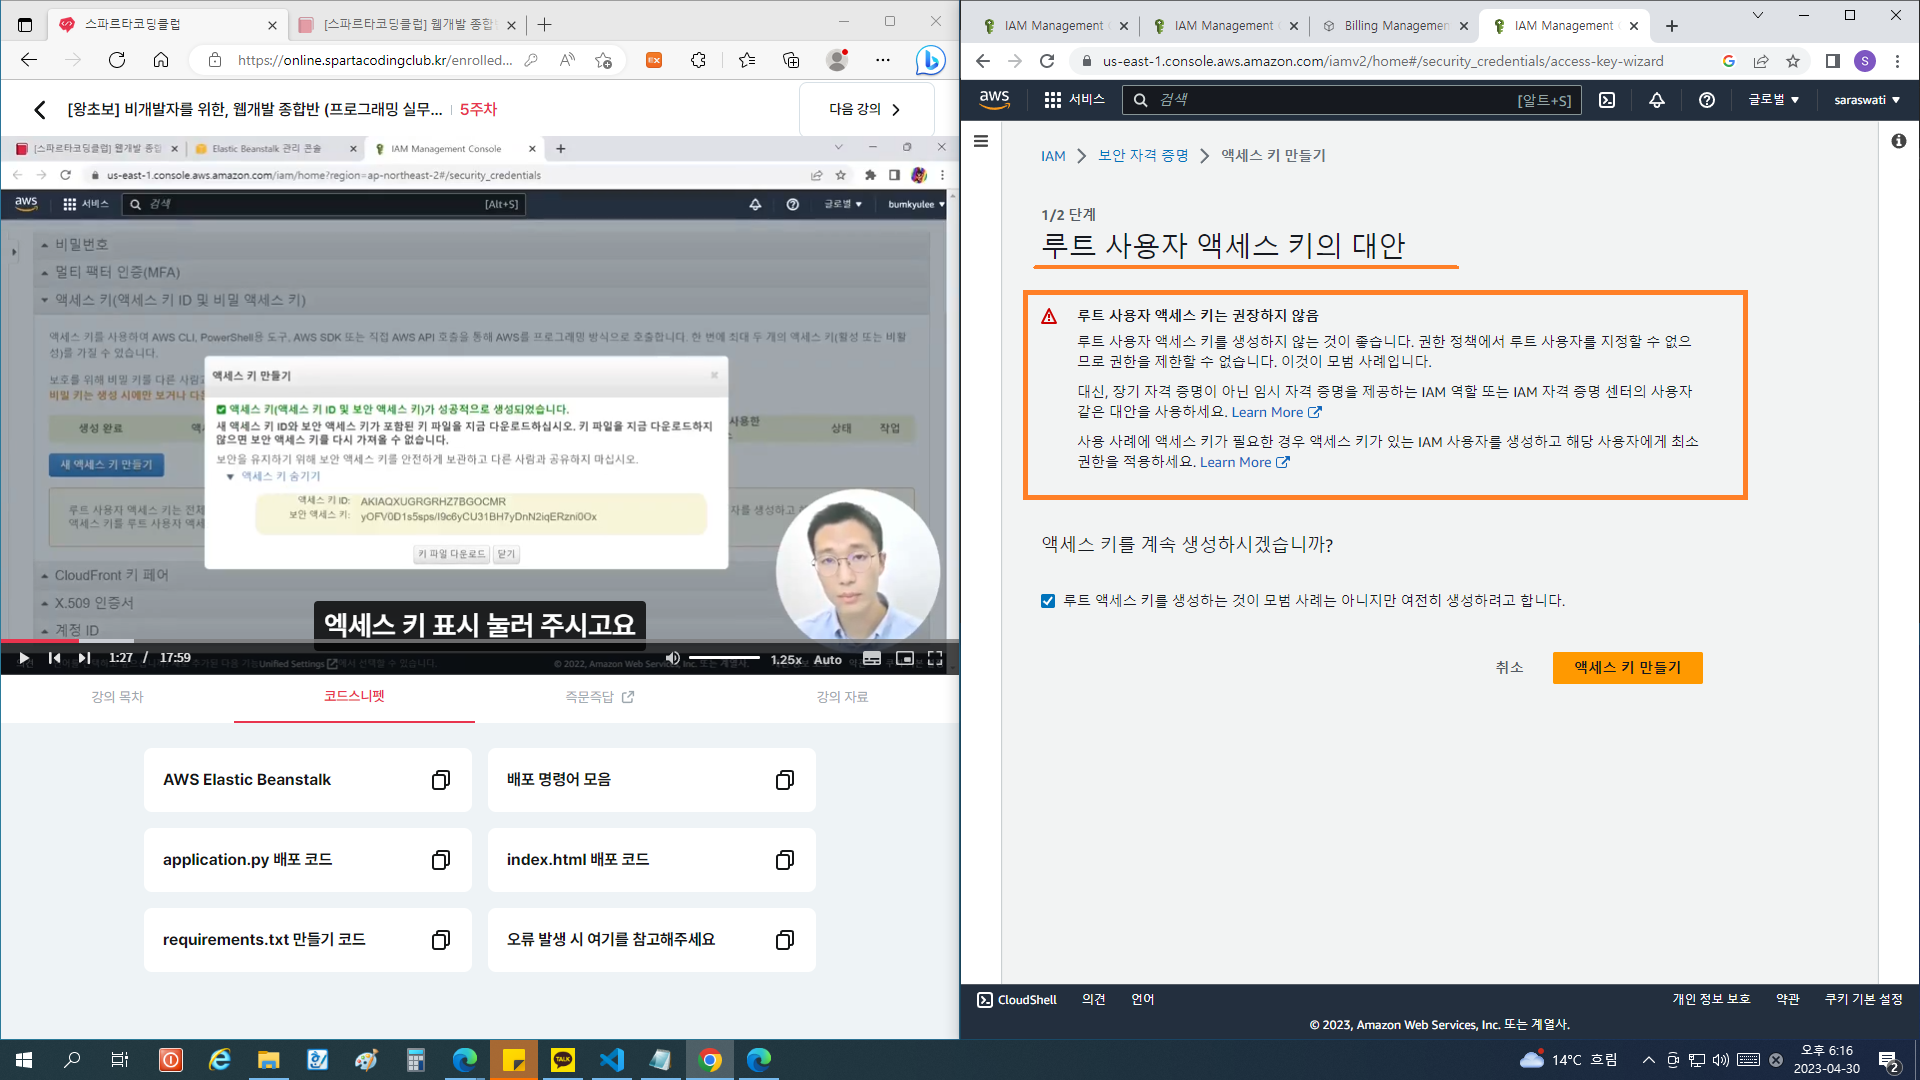Enable picture-in-picture mode icon
The width and height of the screenshot is (1920, 1080).
(905, 658)
